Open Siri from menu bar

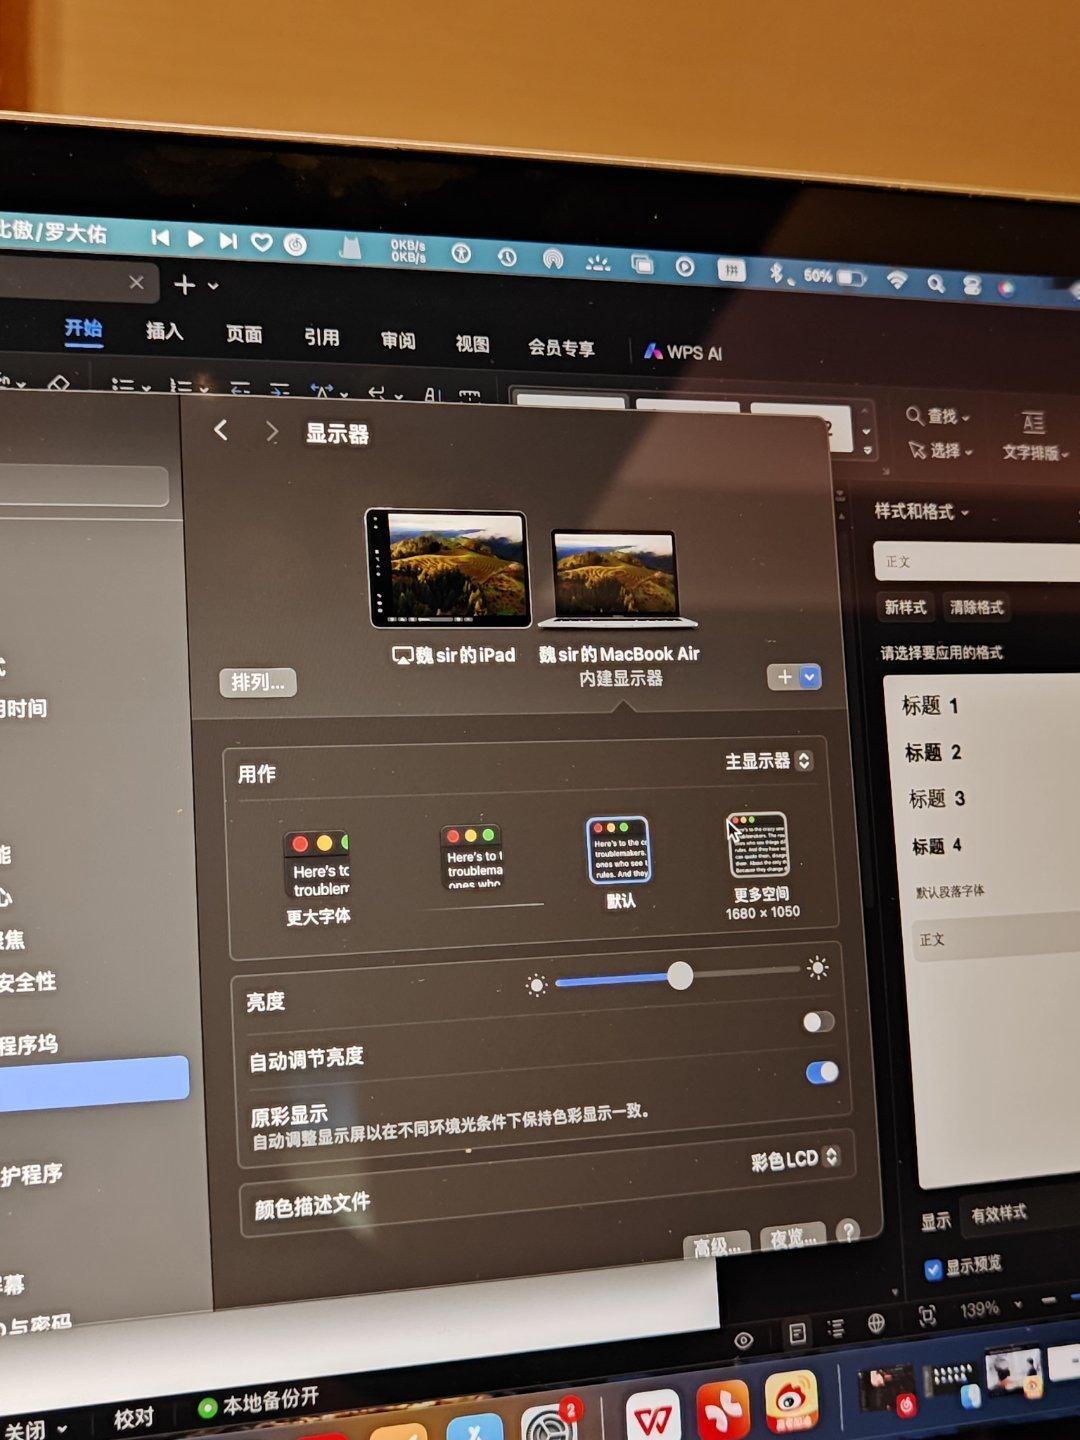(x=1006, y=289)
